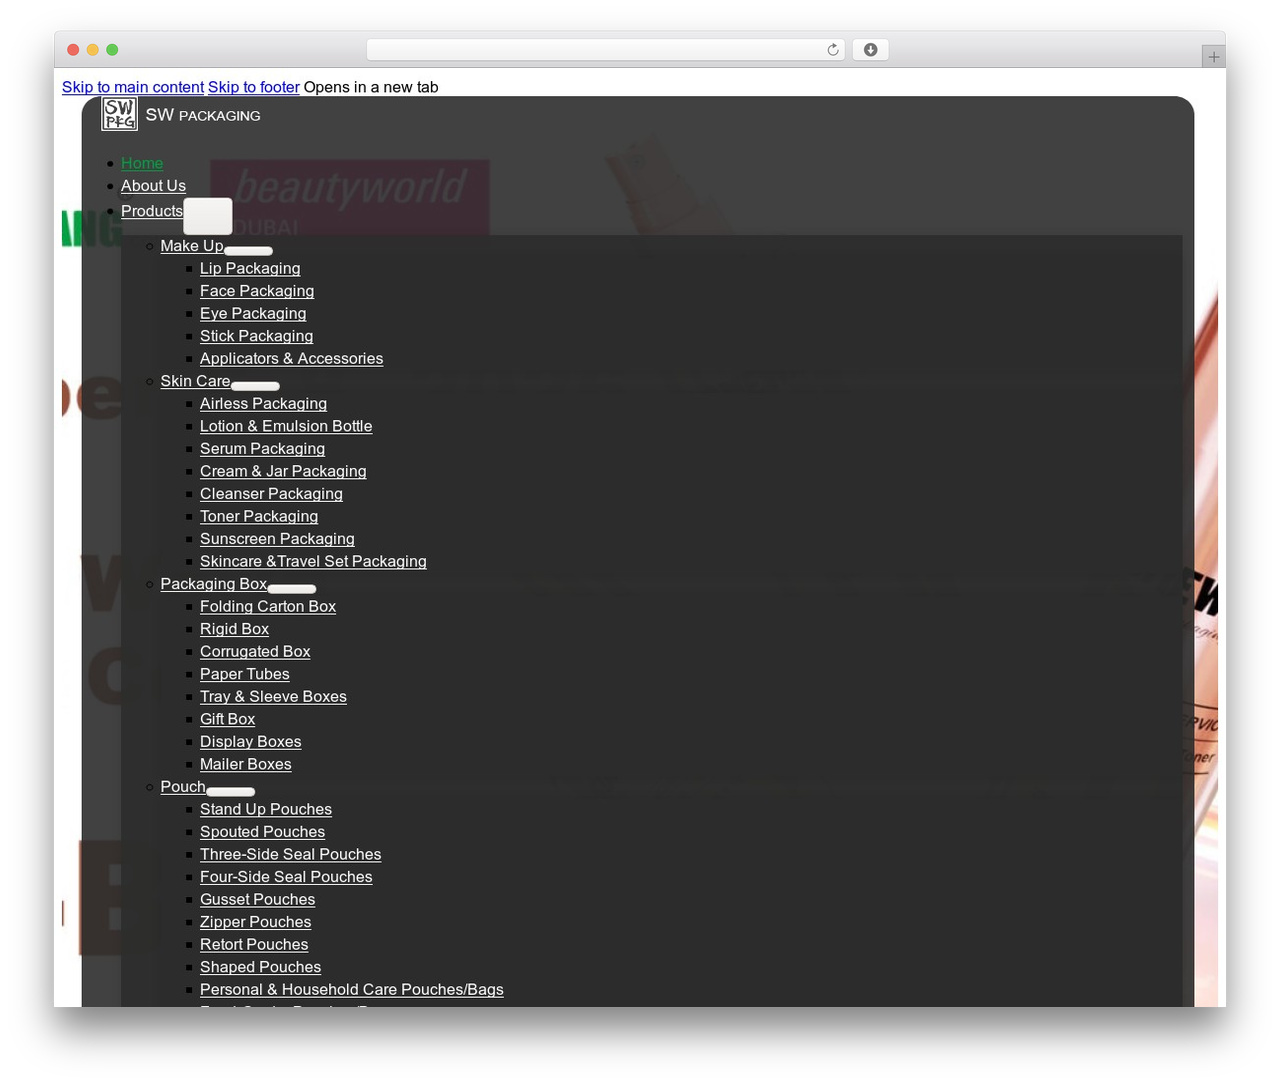This screenshot has width=1280, height=1084.
Task: Select the Pouch category
Action: pos(183,787)
